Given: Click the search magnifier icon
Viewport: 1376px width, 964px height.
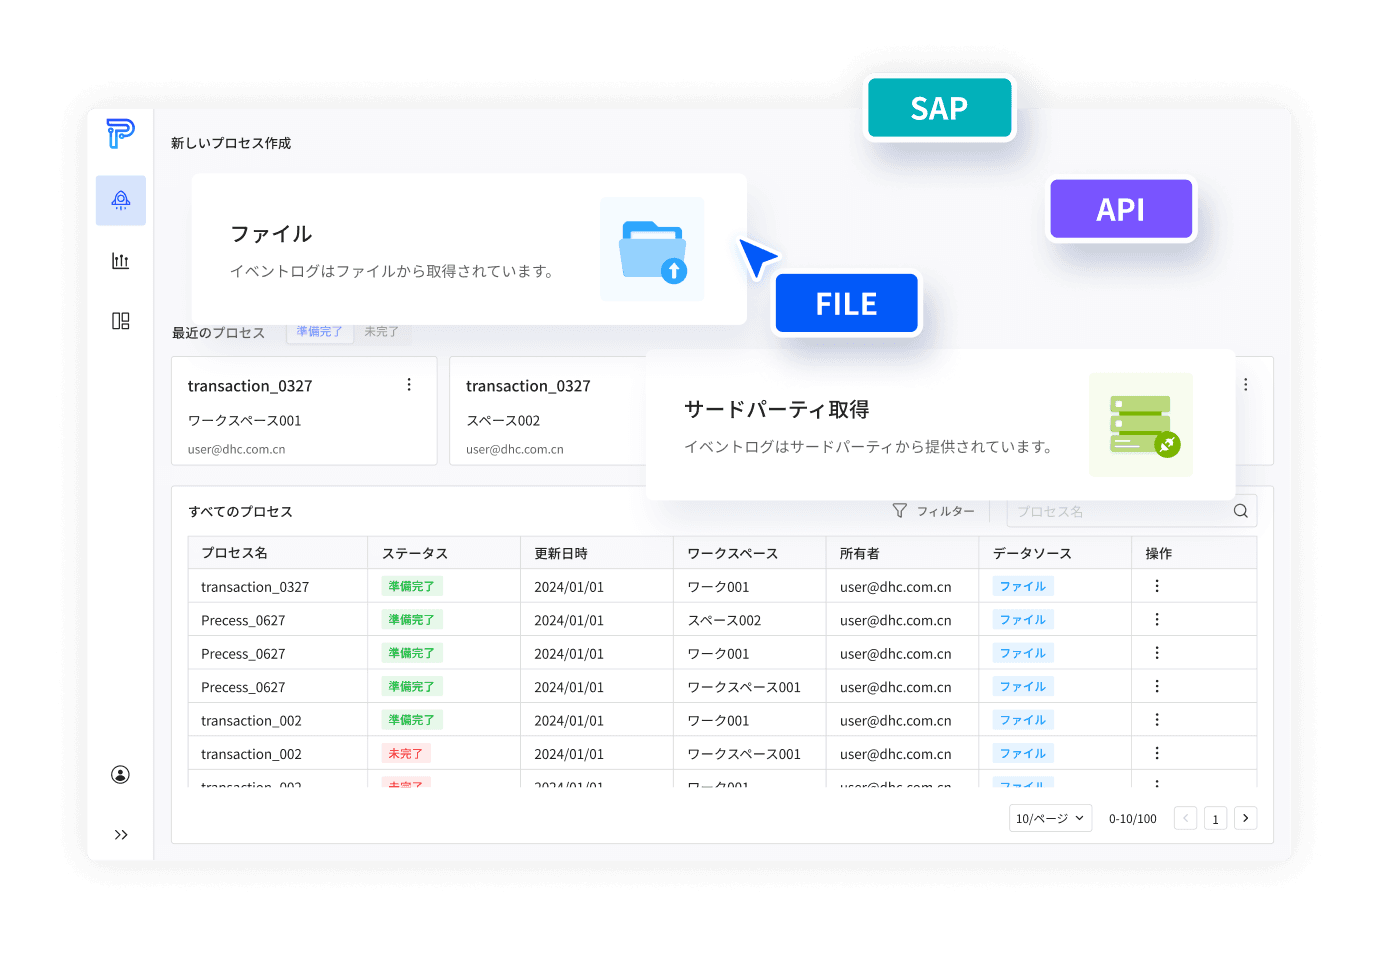Looking at the screenshot, I should 1241,511.
